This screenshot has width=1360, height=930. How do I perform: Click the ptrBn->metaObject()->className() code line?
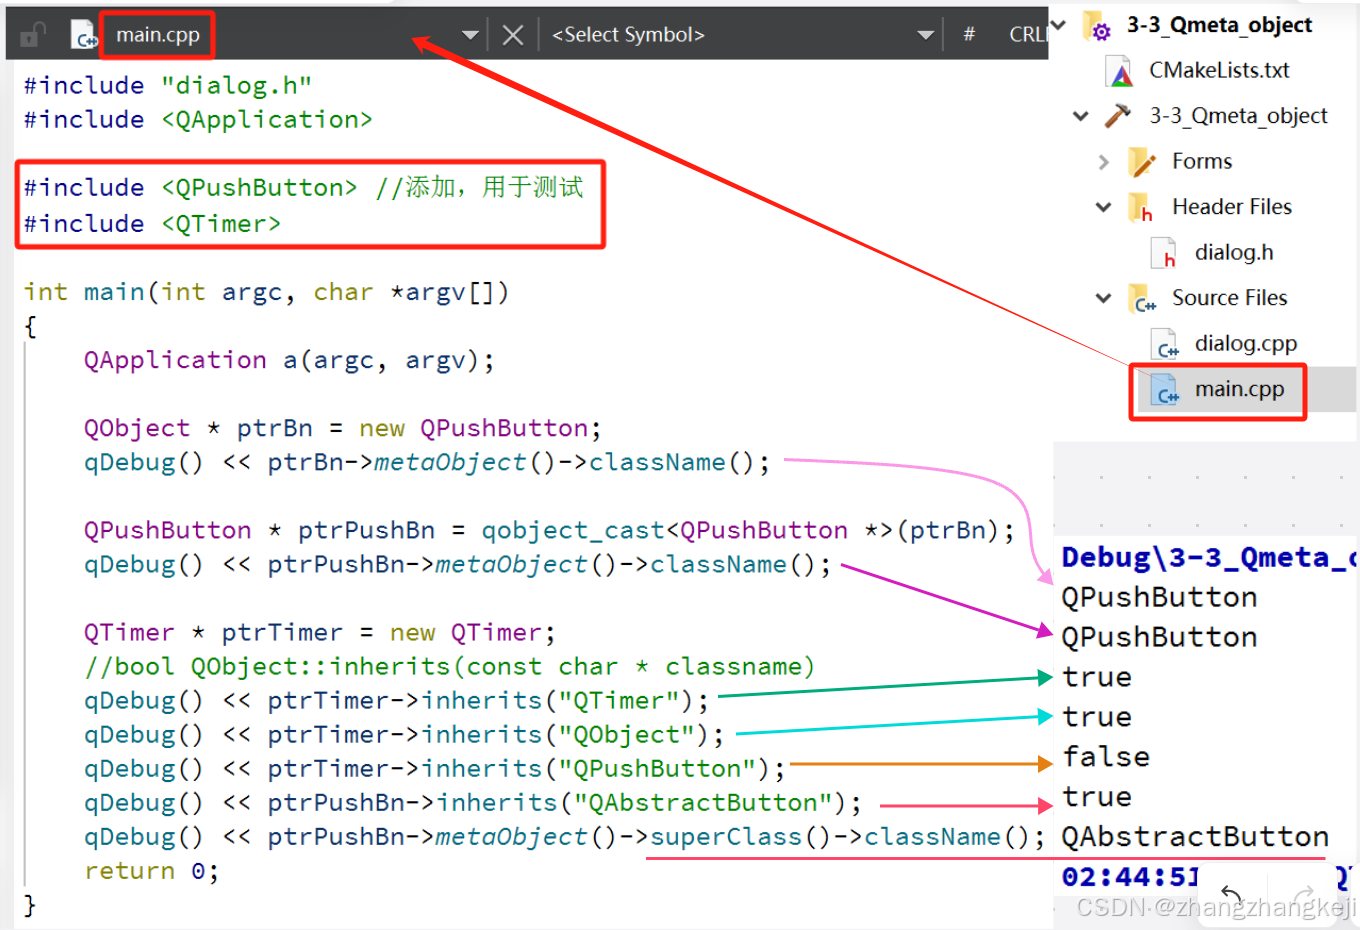click(427, 462)
